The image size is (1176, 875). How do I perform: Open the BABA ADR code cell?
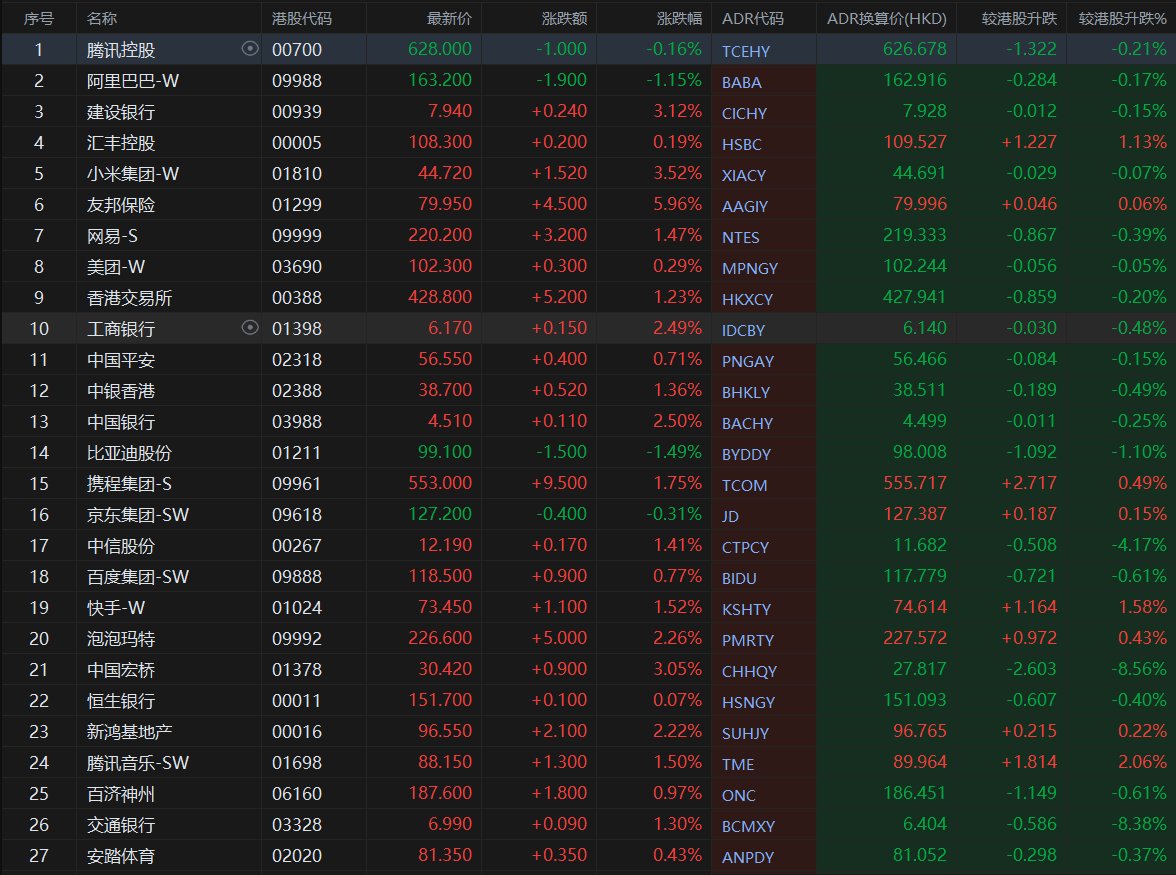pos(741,82)
